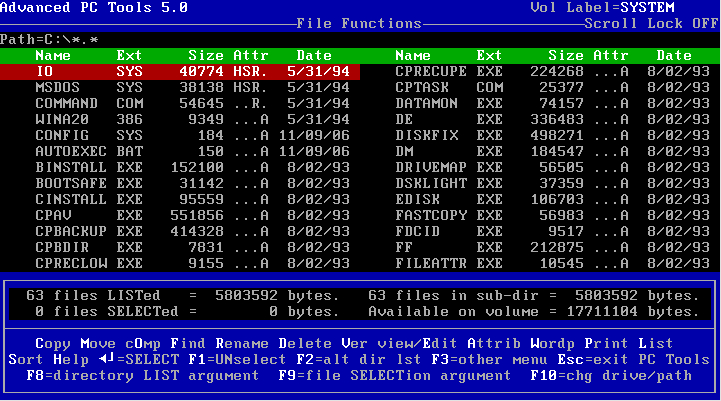Choose the Move command

tap(98, 344)
